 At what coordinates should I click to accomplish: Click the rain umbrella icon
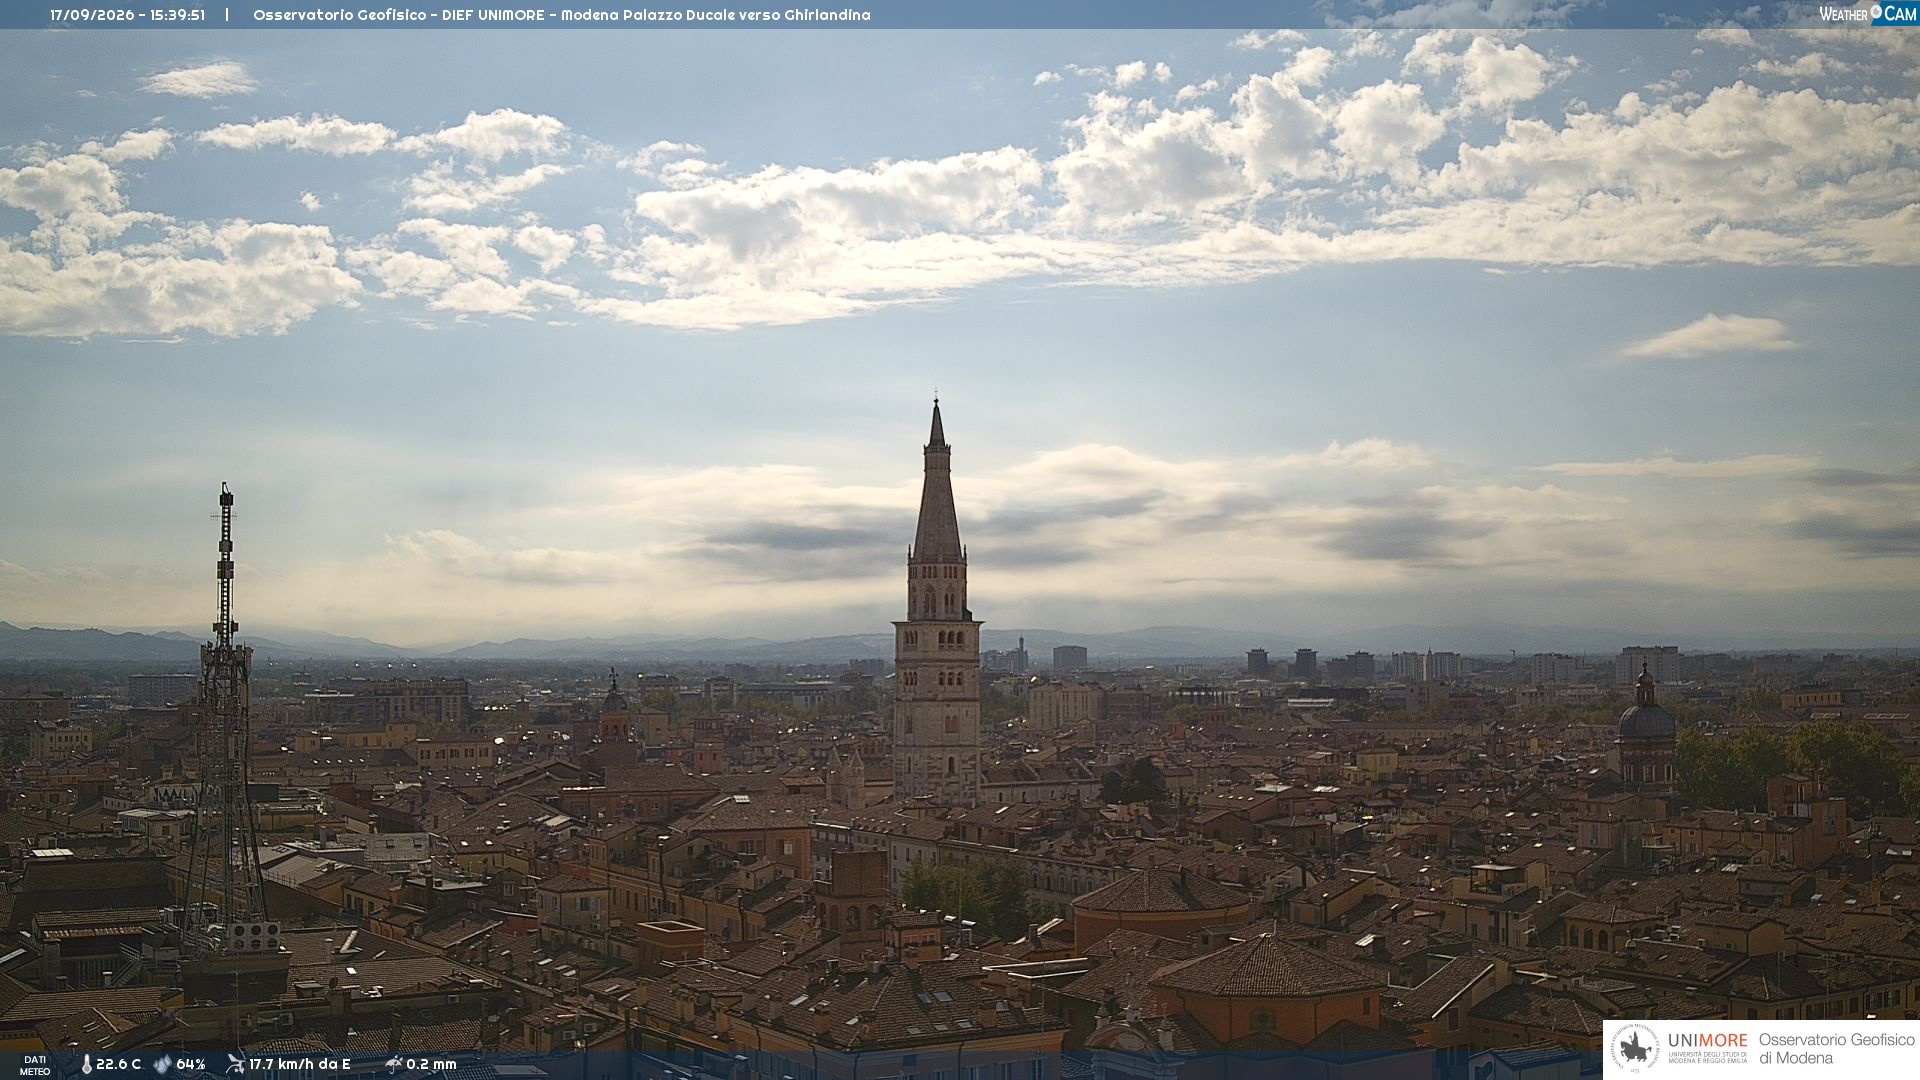[393, 1064]
